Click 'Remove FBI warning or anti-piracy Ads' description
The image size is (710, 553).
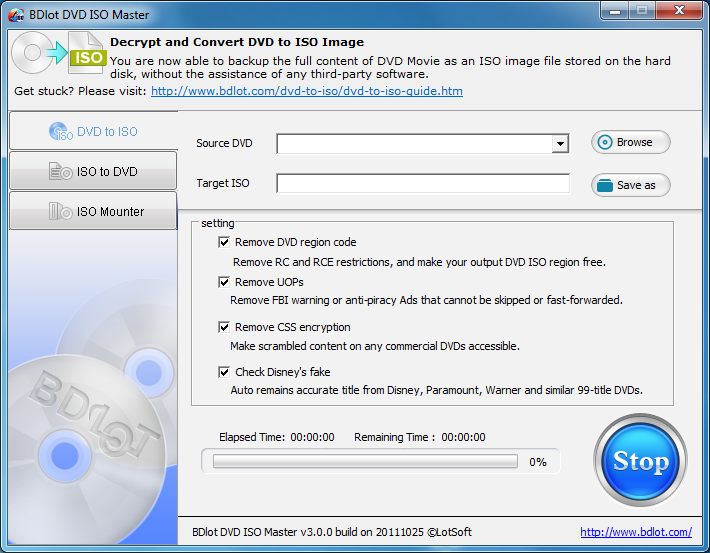pyautogui.click(x=426, y=300)
